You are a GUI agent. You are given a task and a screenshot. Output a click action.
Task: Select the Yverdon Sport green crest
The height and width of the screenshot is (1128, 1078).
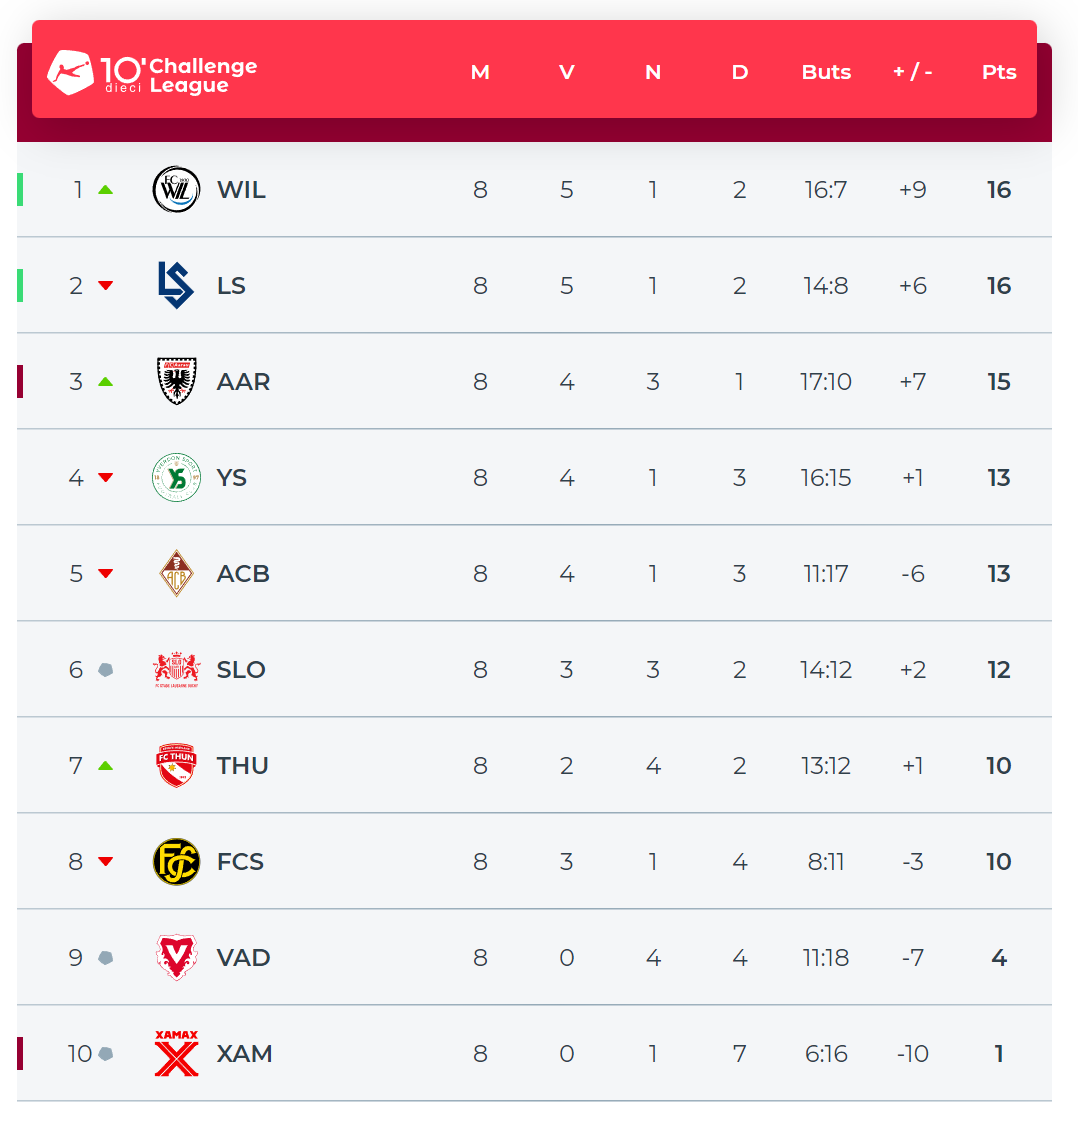coord(176,478)
